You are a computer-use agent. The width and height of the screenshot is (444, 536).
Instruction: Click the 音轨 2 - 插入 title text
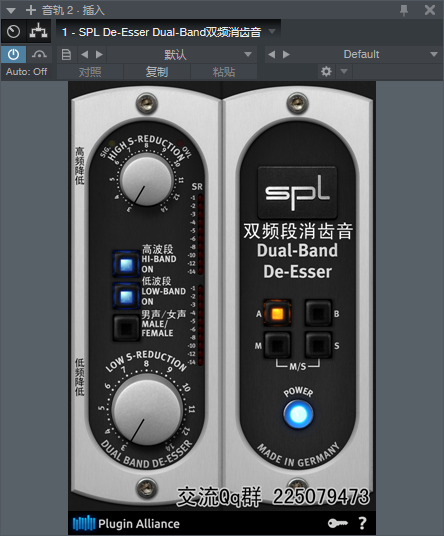(73, 10)
